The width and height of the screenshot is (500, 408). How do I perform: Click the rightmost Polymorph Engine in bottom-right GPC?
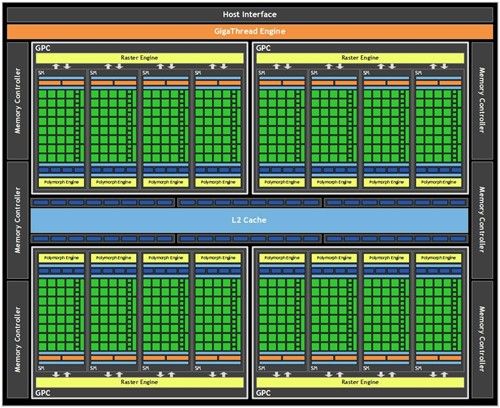(439, 258)
